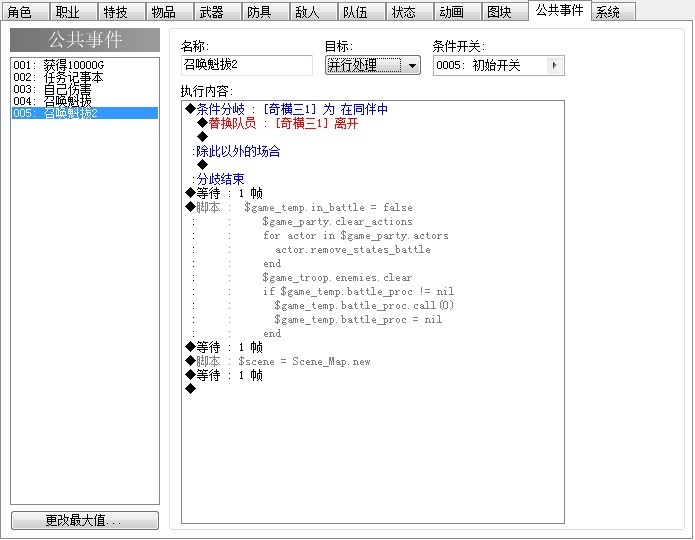The width and height of the screenshot is (695, 540).
Task: Go to the 防具 tab
Action: click(265, 12)
